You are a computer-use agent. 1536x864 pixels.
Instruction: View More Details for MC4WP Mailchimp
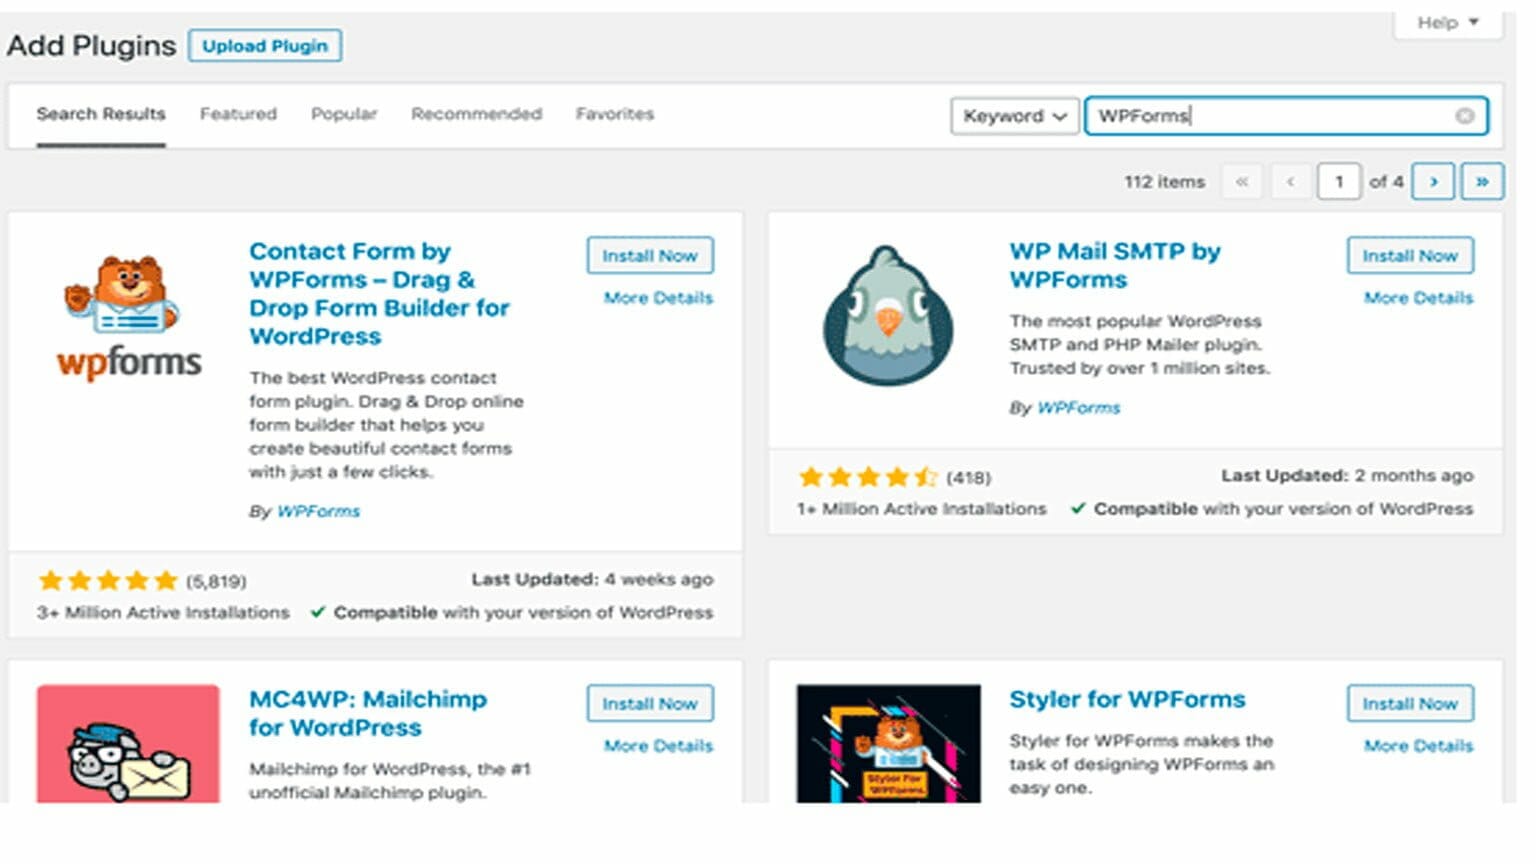(658, 746)
